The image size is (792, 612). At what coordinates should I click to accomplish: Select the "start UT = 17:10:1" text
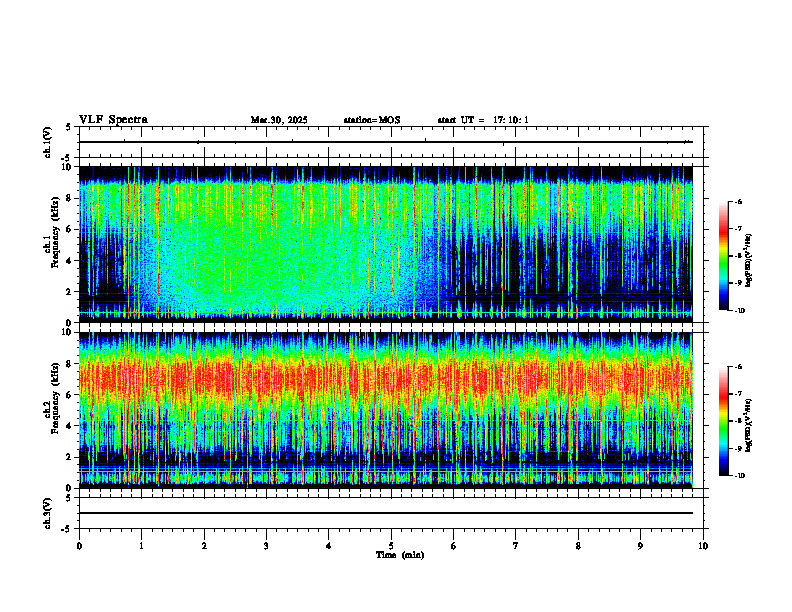pyautogui.click(x=483, y=120)
